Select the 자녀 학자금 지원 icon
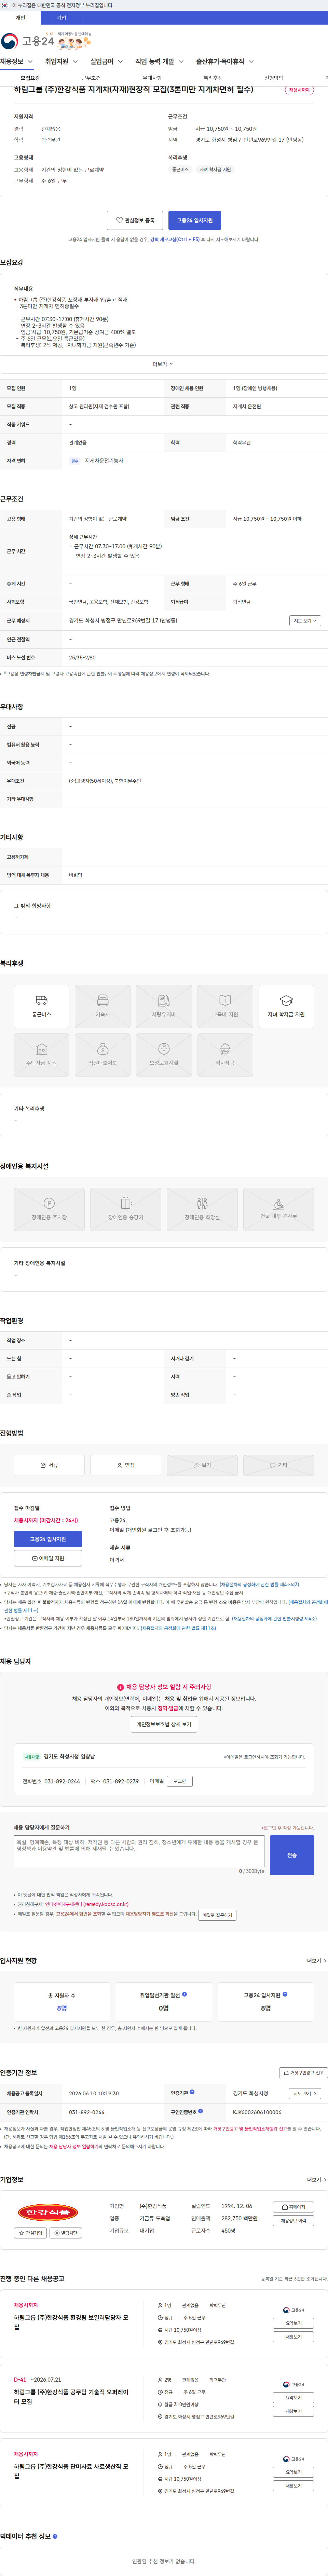The width and height of the screenshot is (328, 2576). point(286,1006)
